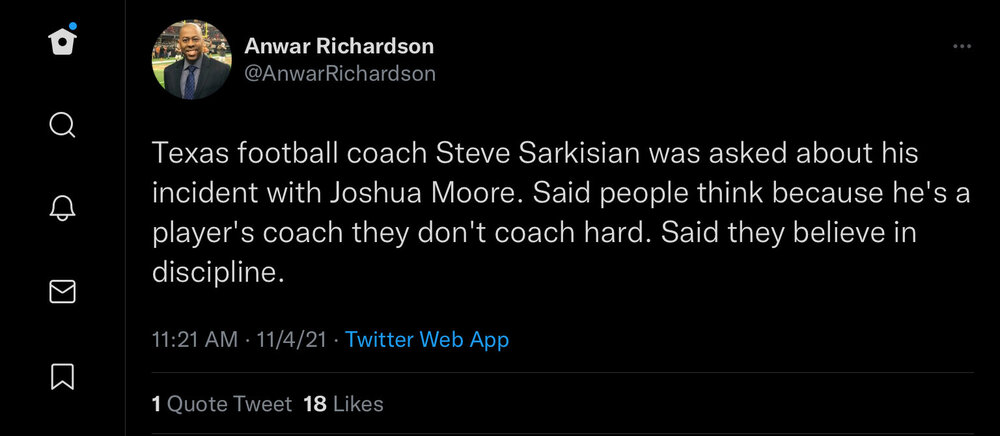Open Messages envelope icon
Screen dimensions: 1000x436
[62, 292]
